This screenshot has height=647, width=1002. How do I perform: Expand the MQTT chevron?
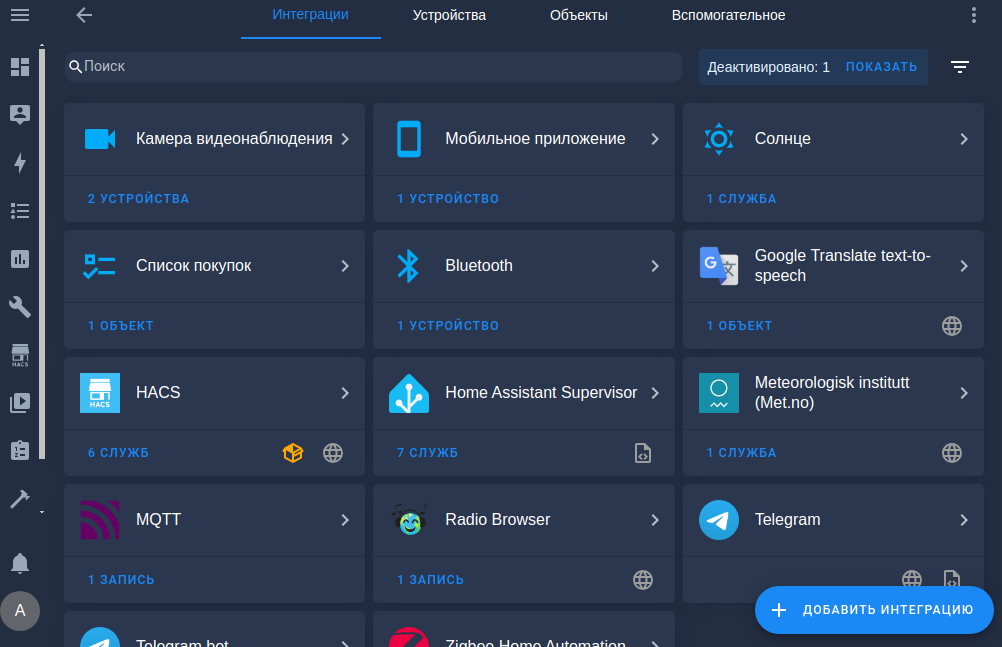[345, 520]
